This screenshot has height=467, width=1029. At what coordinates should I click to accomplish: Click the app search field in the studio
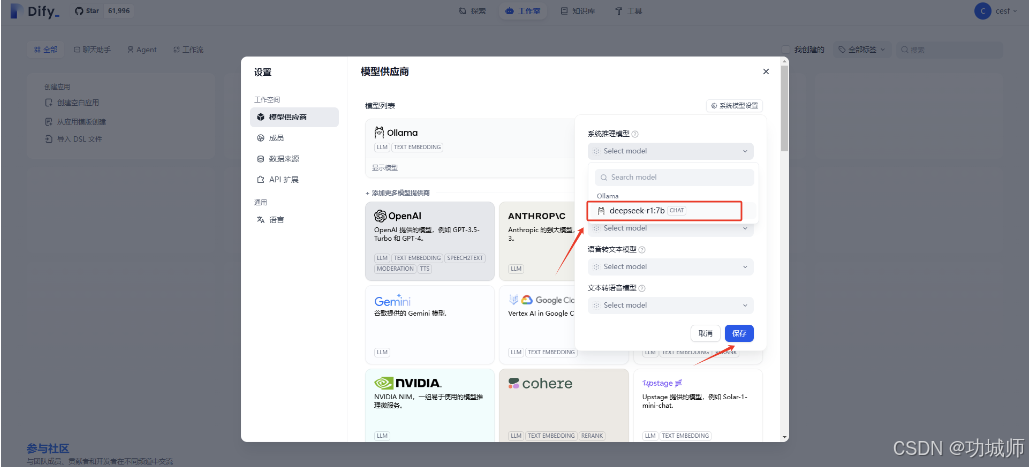pos(949,49)
